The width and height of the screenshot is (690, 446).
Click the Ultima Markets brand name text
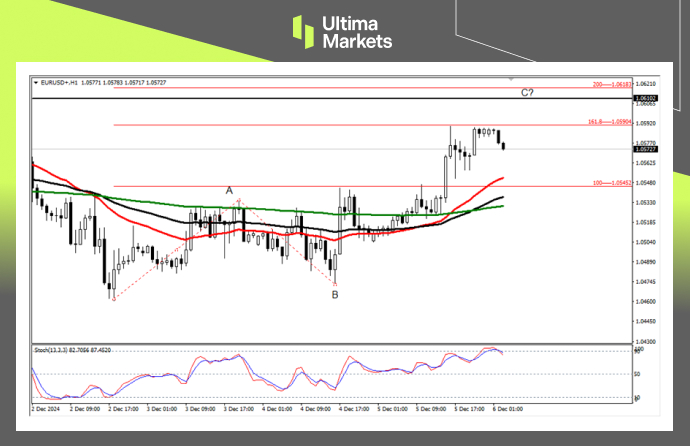tap(359, 31)
